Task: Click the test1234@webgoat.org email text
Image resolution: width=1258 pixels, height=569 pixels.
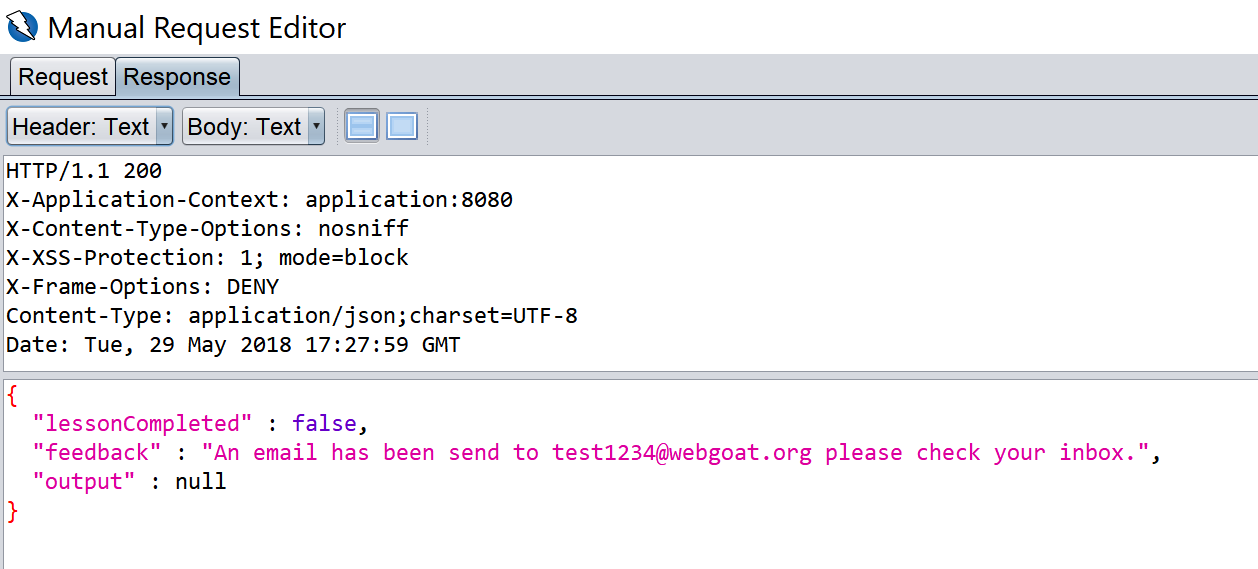Action: (x=682, y=452)
